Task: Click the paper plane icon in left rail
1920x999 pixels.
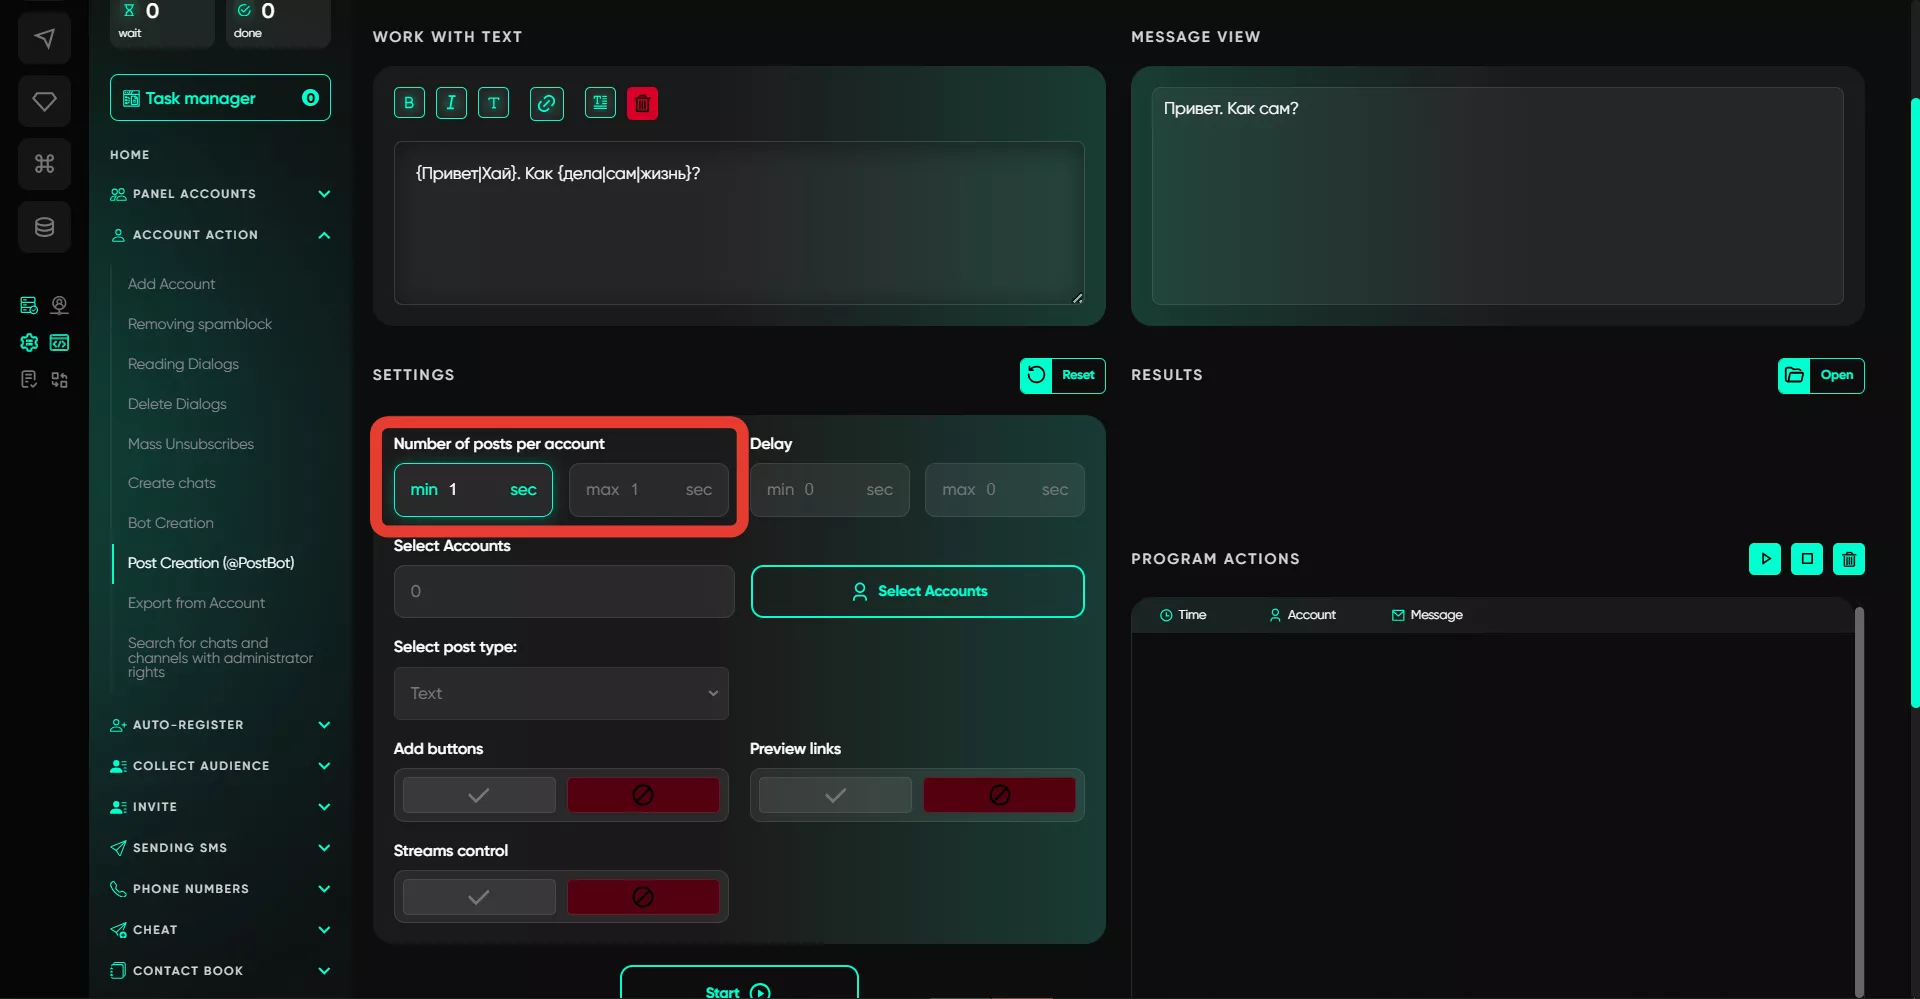Action: (x=44, y=38)
